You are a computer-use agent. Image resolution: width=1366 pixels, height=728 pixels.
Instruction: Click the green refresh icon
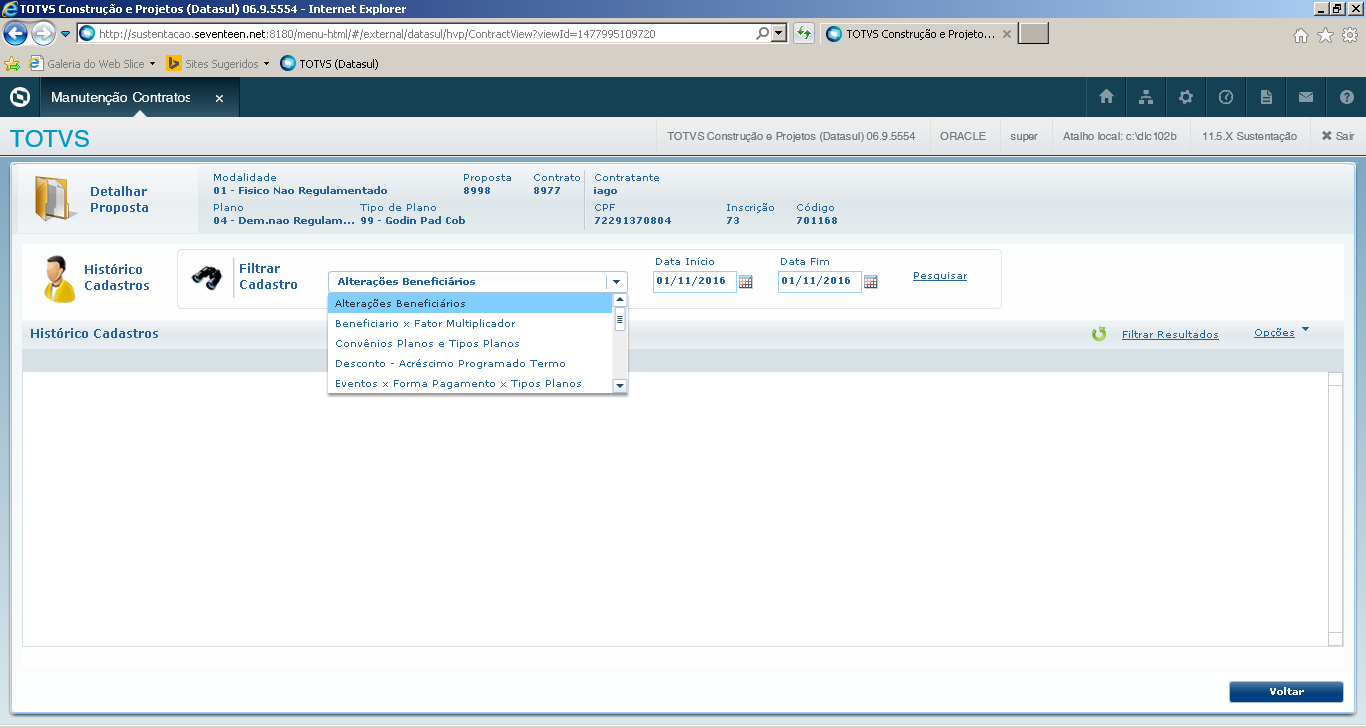pos(1099,334)
